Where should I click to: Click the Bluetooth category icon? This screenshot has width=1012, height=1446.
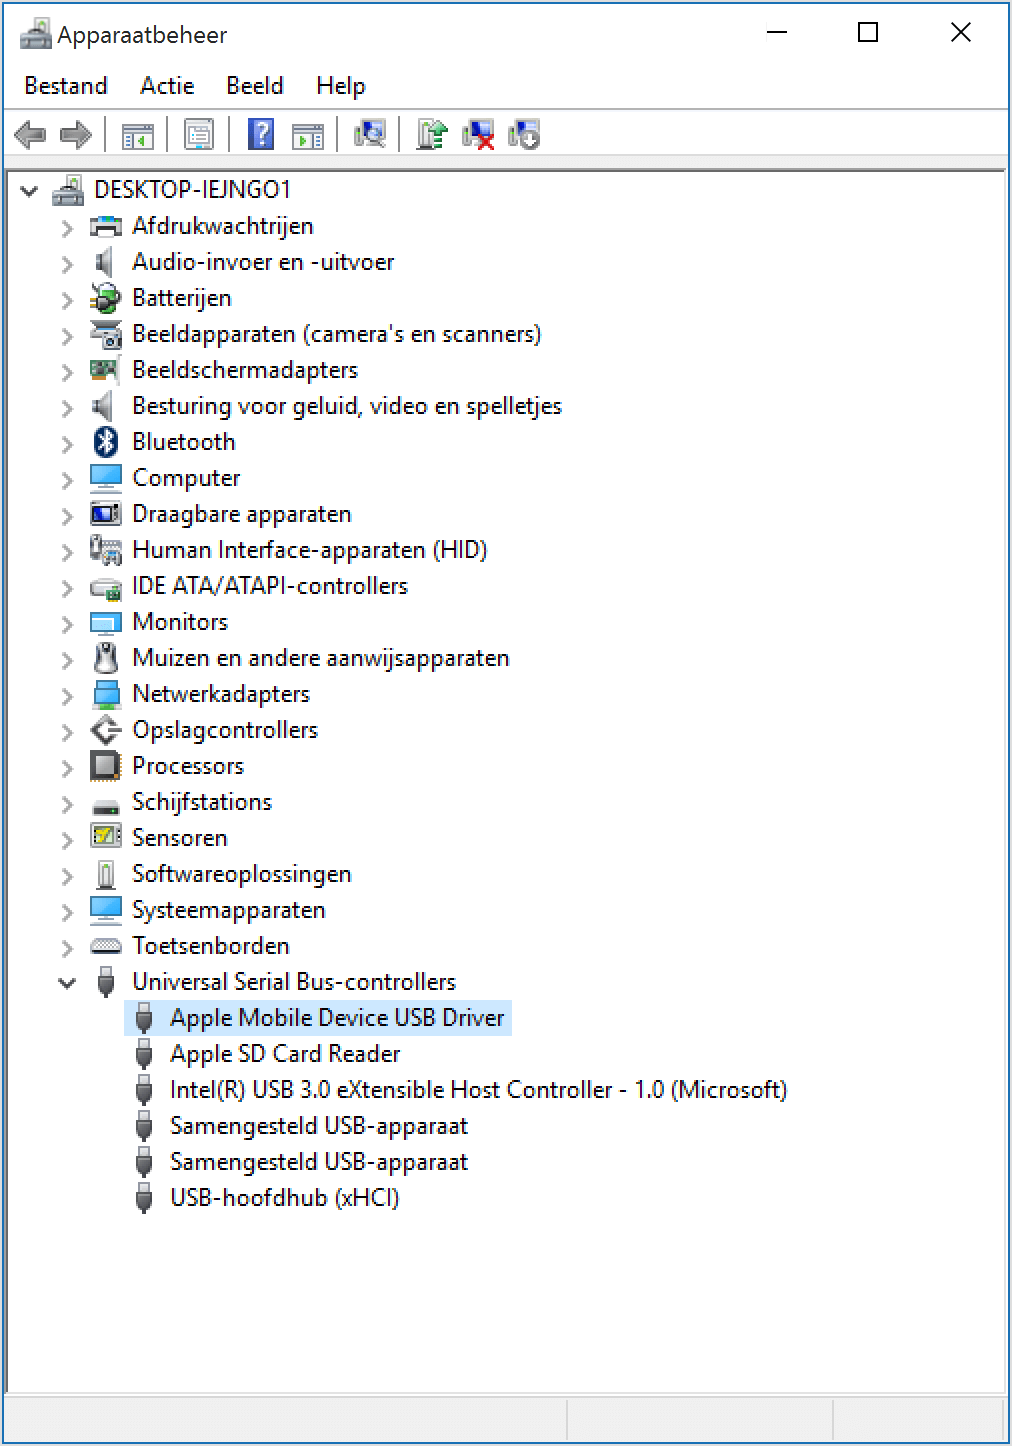pos(106,442)
